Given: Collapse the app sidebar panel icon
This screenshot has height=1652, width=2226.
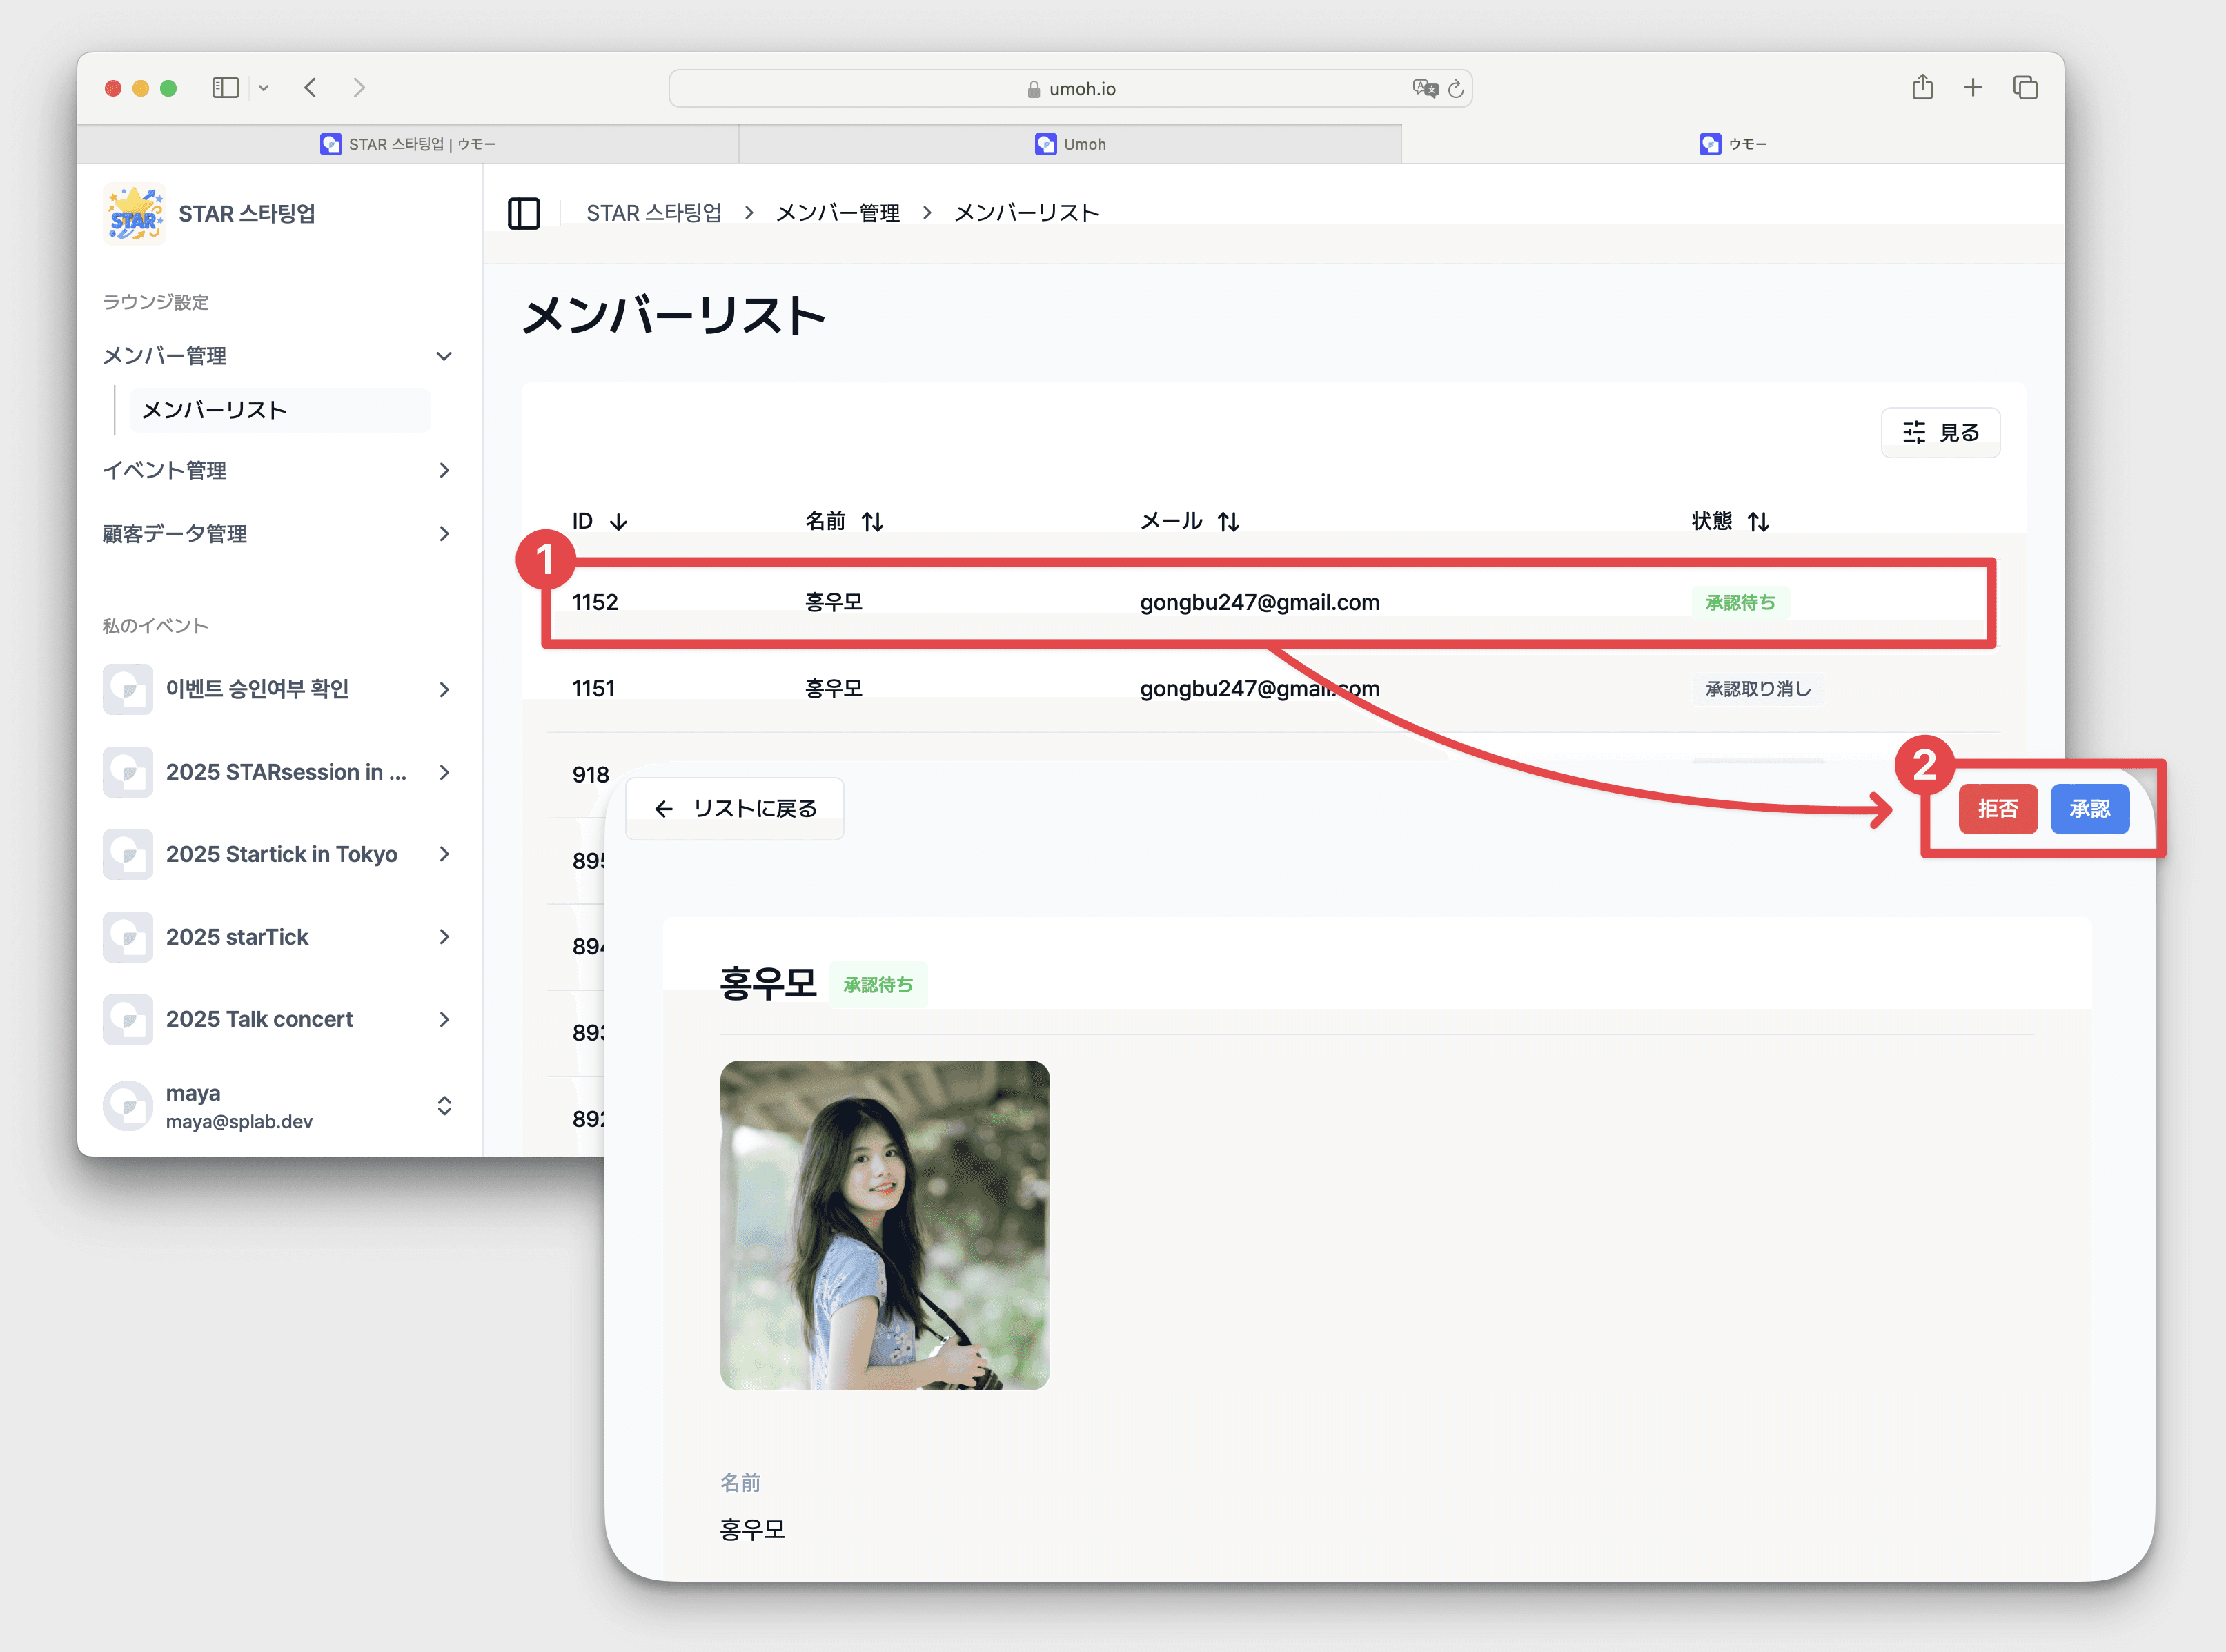Looking at the screenshot, I should (x=524, y=213).
